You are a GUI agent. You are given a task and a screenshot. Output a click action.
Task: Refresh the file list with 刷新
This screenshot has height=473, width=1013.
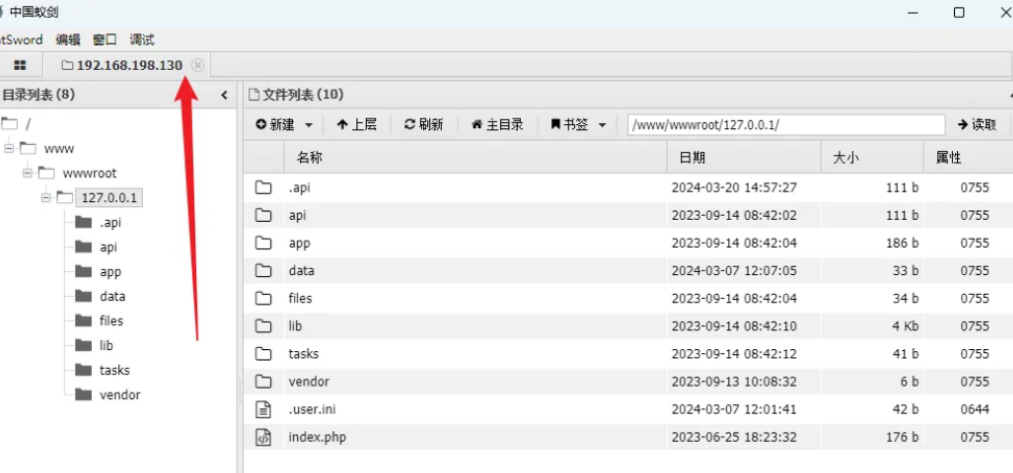[x=423, y=124]
